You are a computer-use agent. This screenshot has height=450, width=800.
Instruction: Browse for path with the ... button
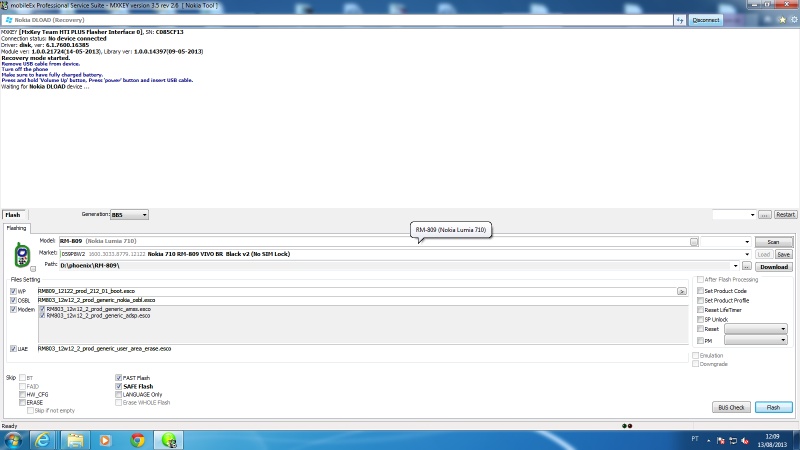pyautogui.click(x=746, y=266)
